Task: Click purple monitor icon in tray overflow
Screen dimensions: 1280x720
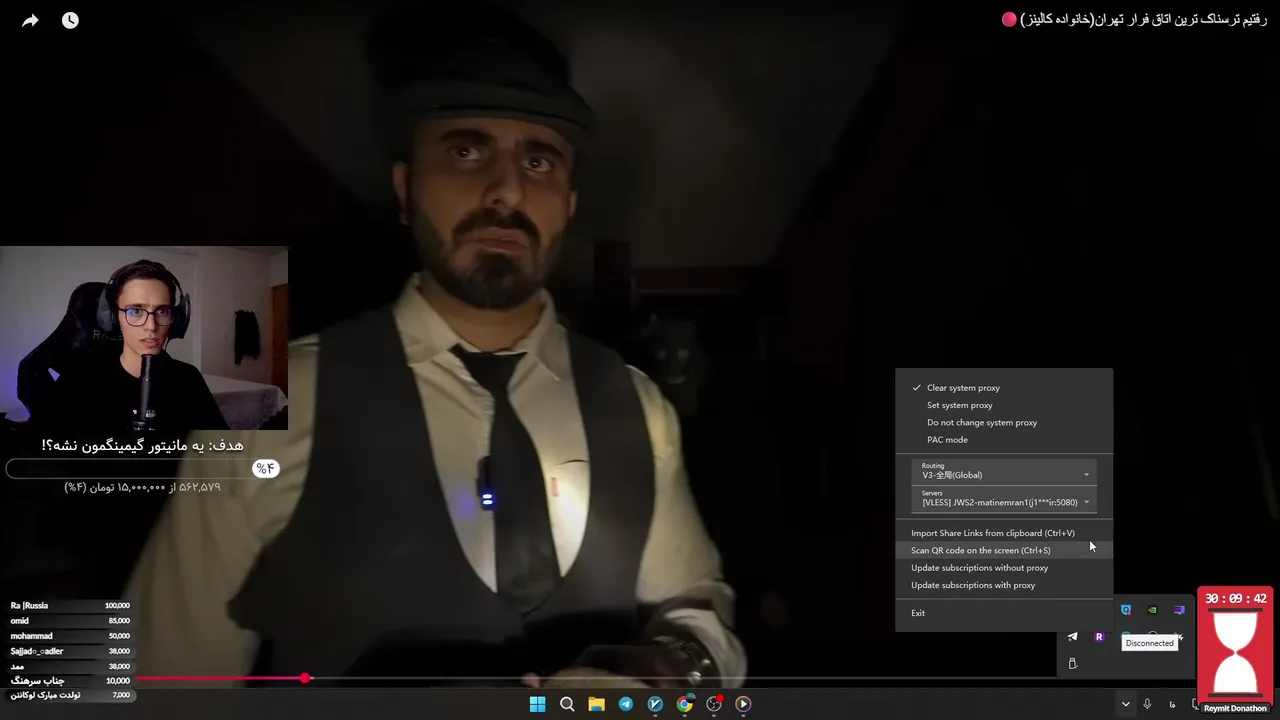Action: click(x=1179, y=610)
